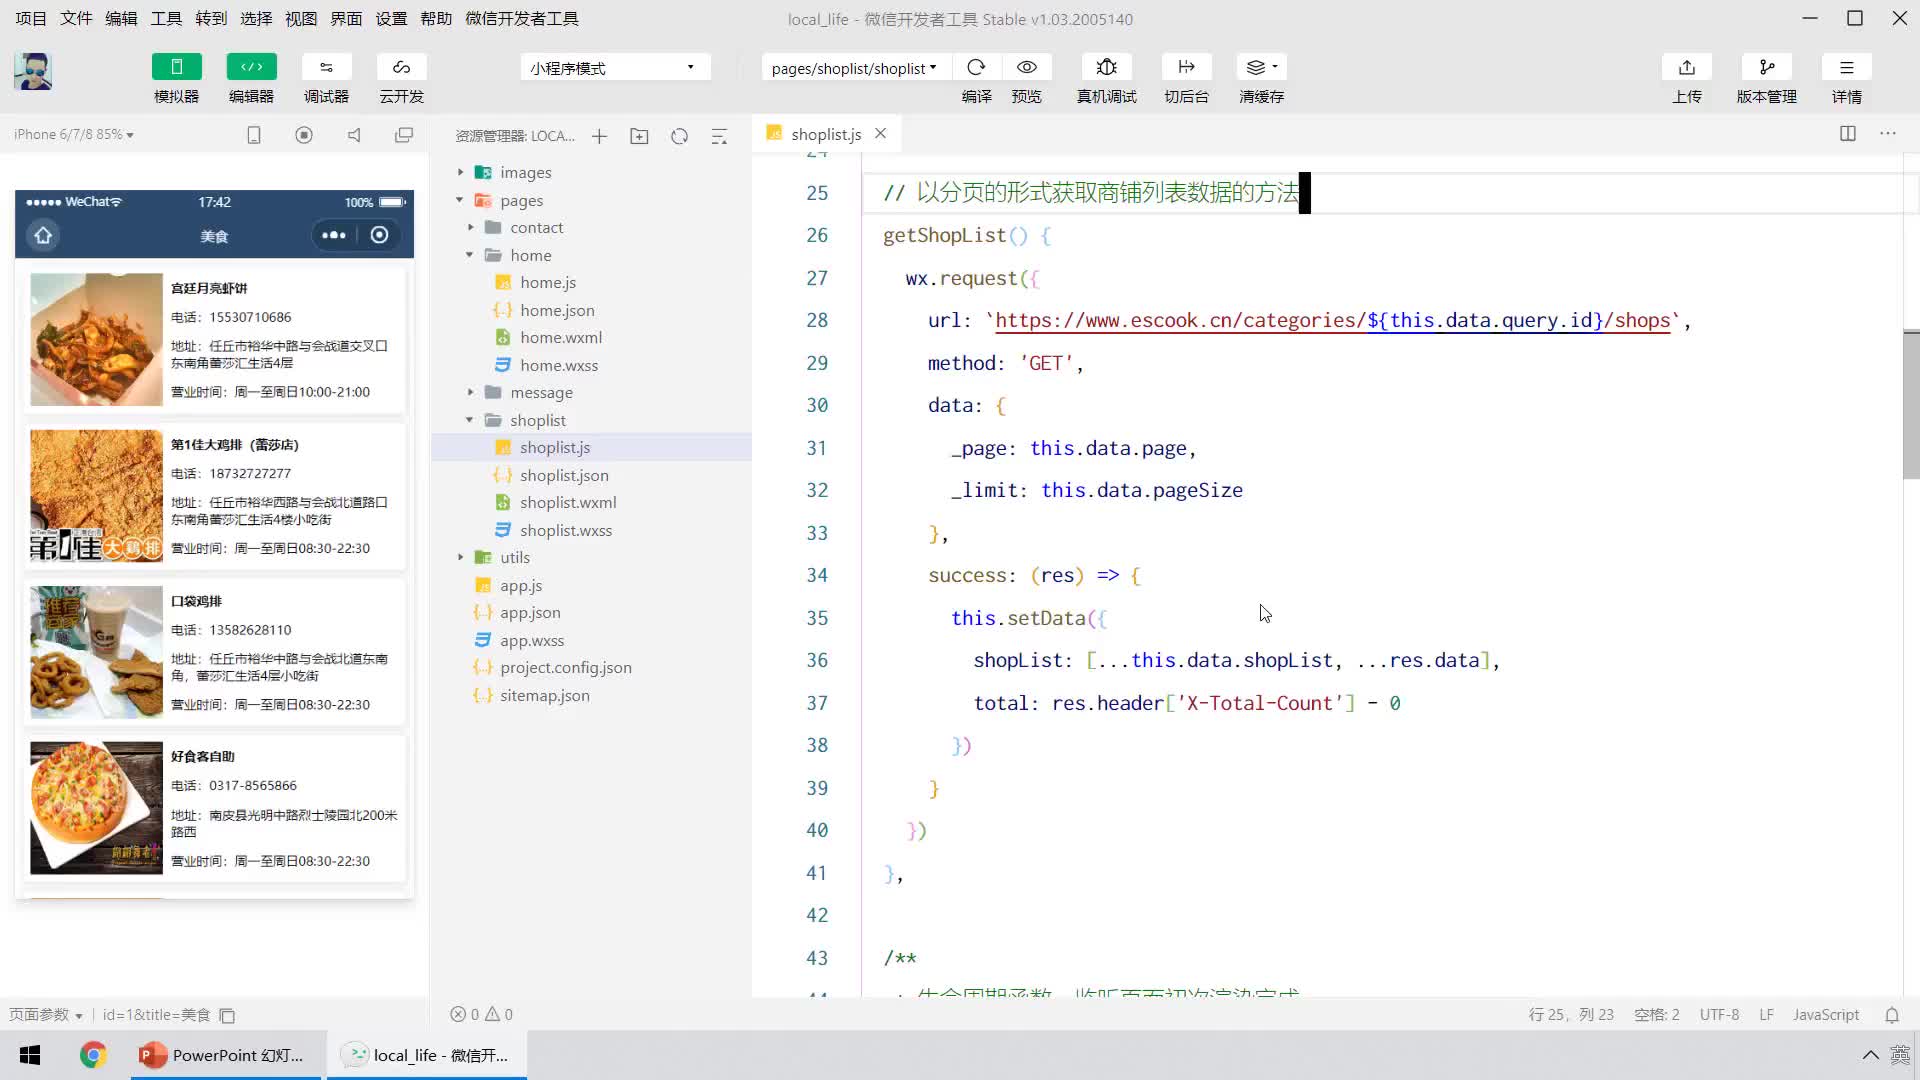Change the indentation spaces setting (空格: 2)
1920x1080 pixels.
pyautogui.click(x=1656, y=1014)
